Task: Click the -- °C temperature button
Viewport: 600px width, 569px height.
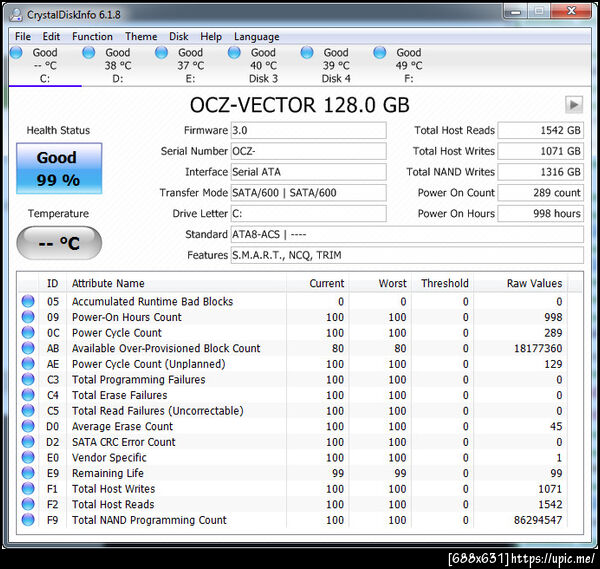Action: [59, 243]
